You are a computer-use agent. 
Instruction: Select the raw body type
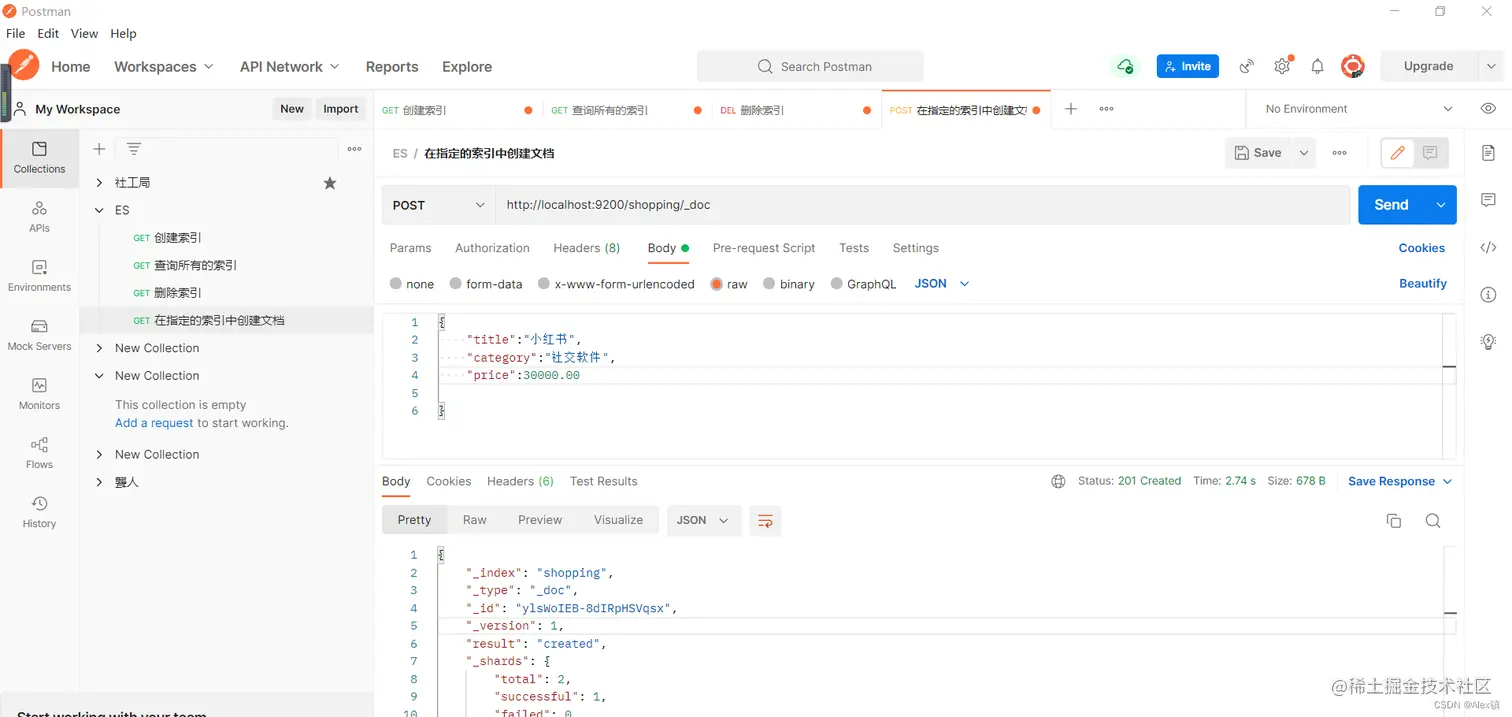pyautogui.click(x=716, y=284)
